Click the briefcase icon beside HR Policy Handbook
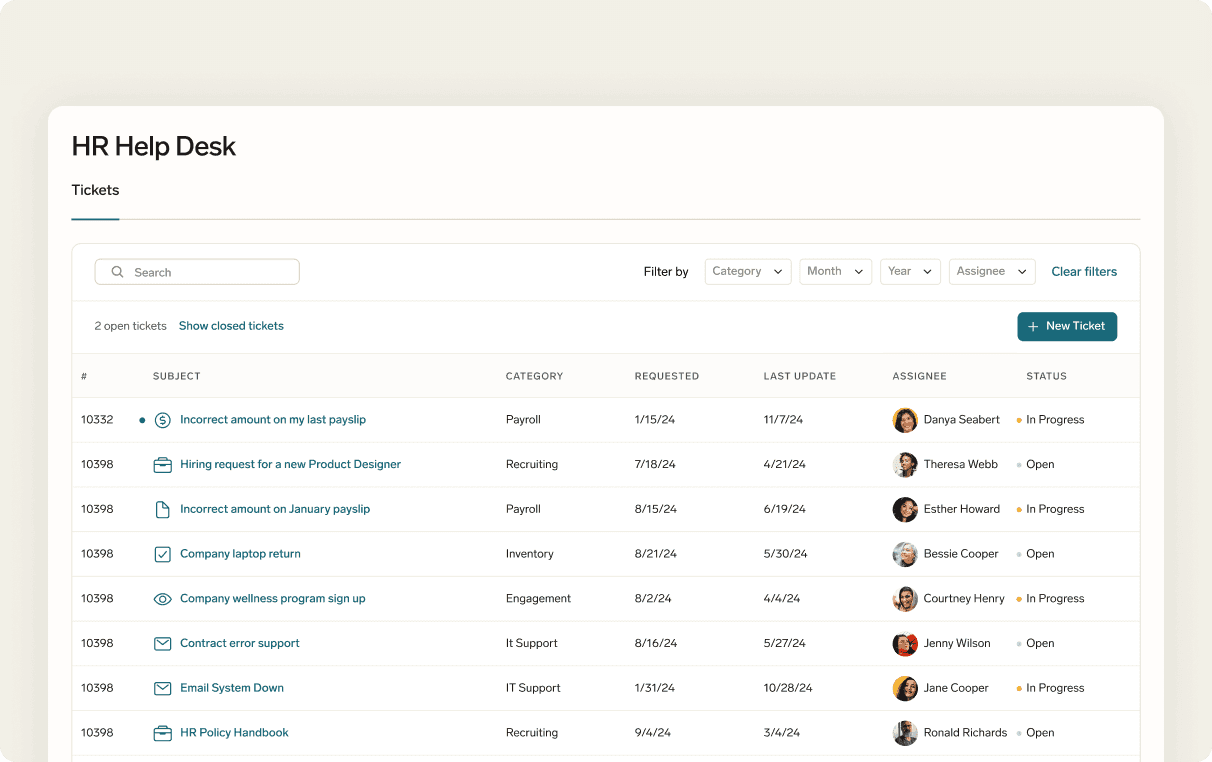The height and width of the screenshot is (762, 1212). [162, 733]
